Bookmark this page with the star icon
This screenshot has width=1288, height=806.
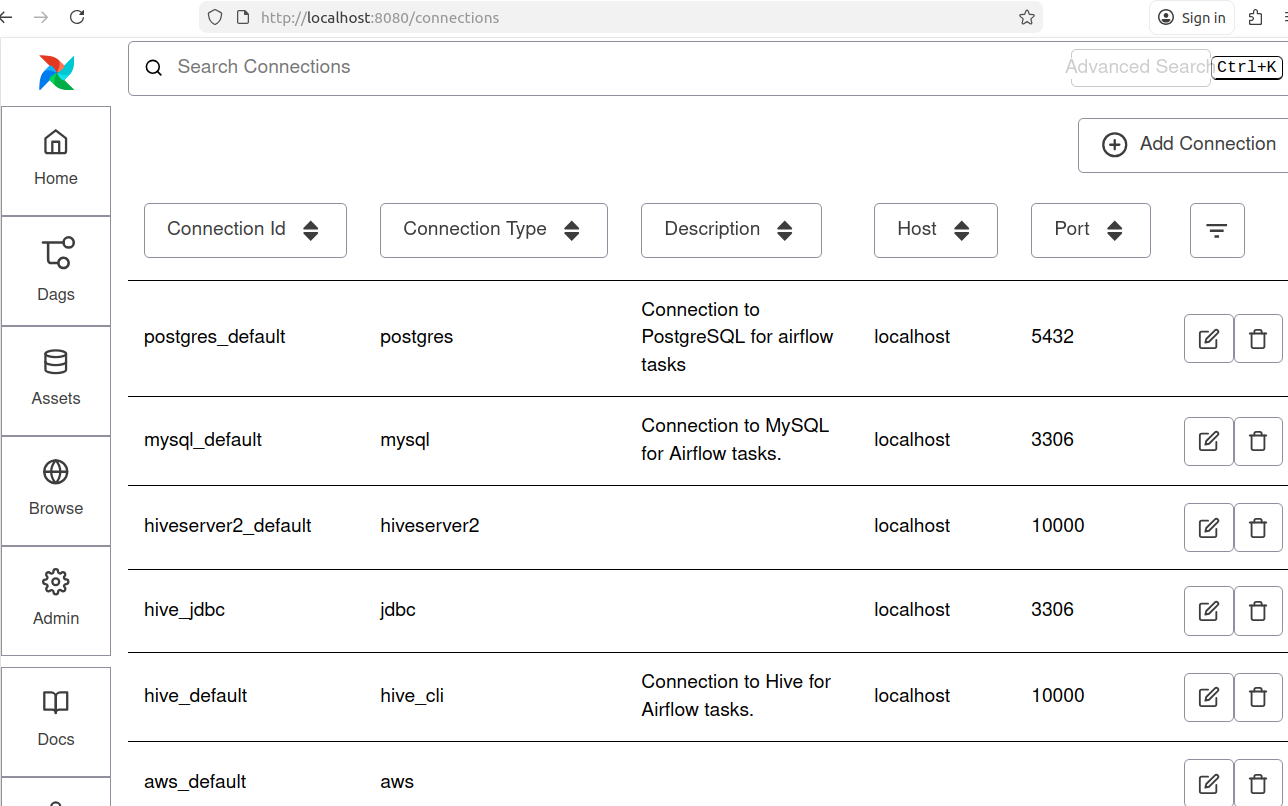(x=1026, y=17)
